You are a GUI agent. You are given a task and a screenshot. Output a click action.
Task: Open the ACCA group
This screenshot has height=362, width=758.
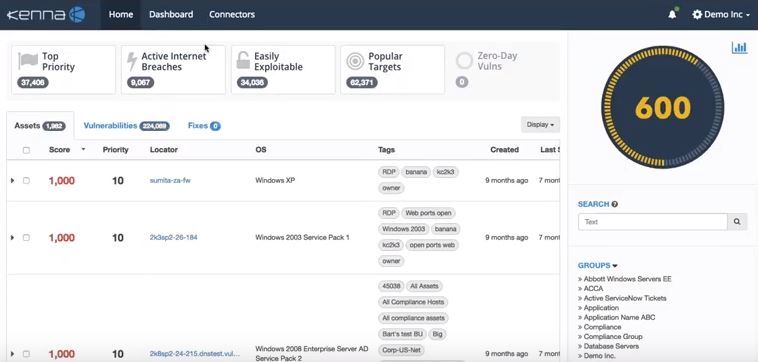[x=593, y=289]
